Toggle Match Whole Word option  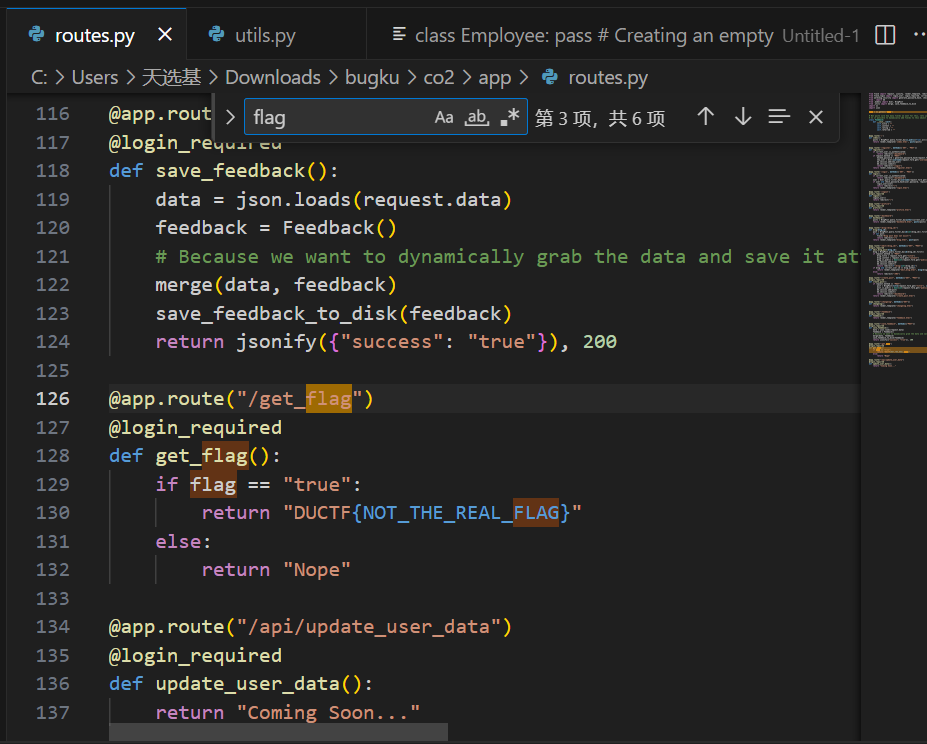click(477, 117)
